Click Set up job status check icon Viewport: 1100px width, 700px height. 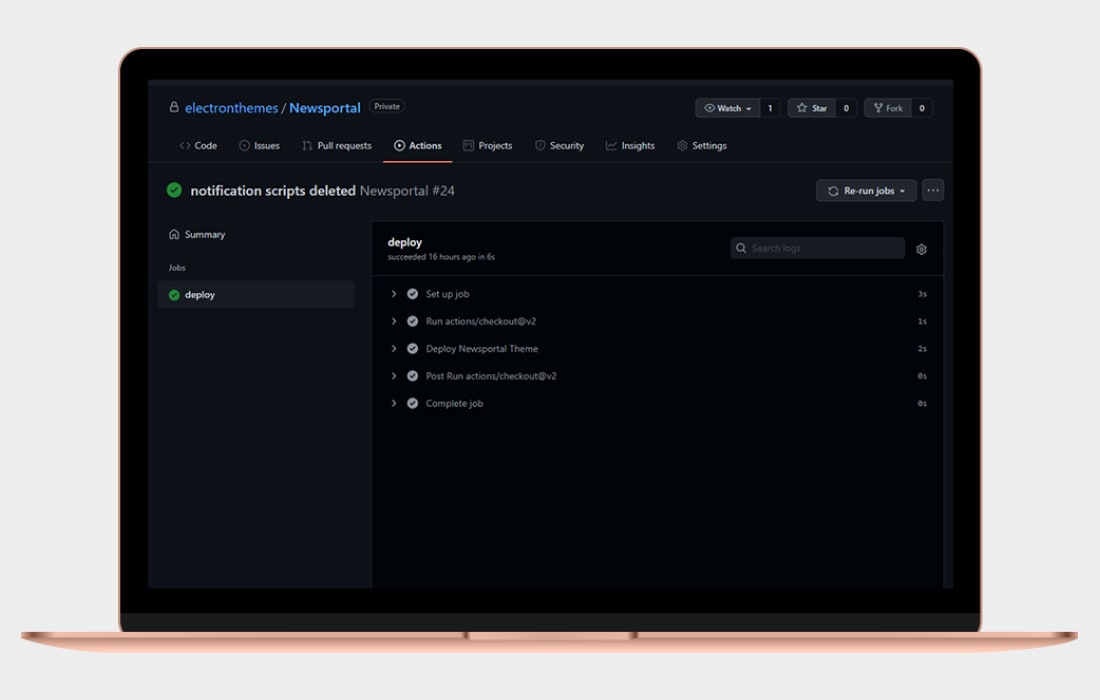point(412,294)
